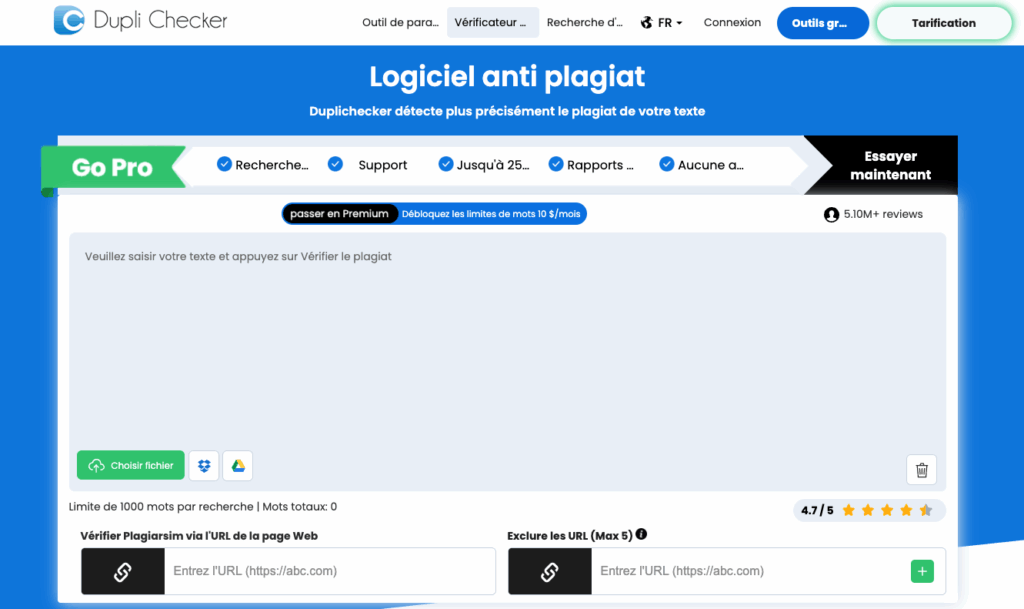Click the Google Drive upload icon
1024x609 pixels.
[x=238, y=465]
